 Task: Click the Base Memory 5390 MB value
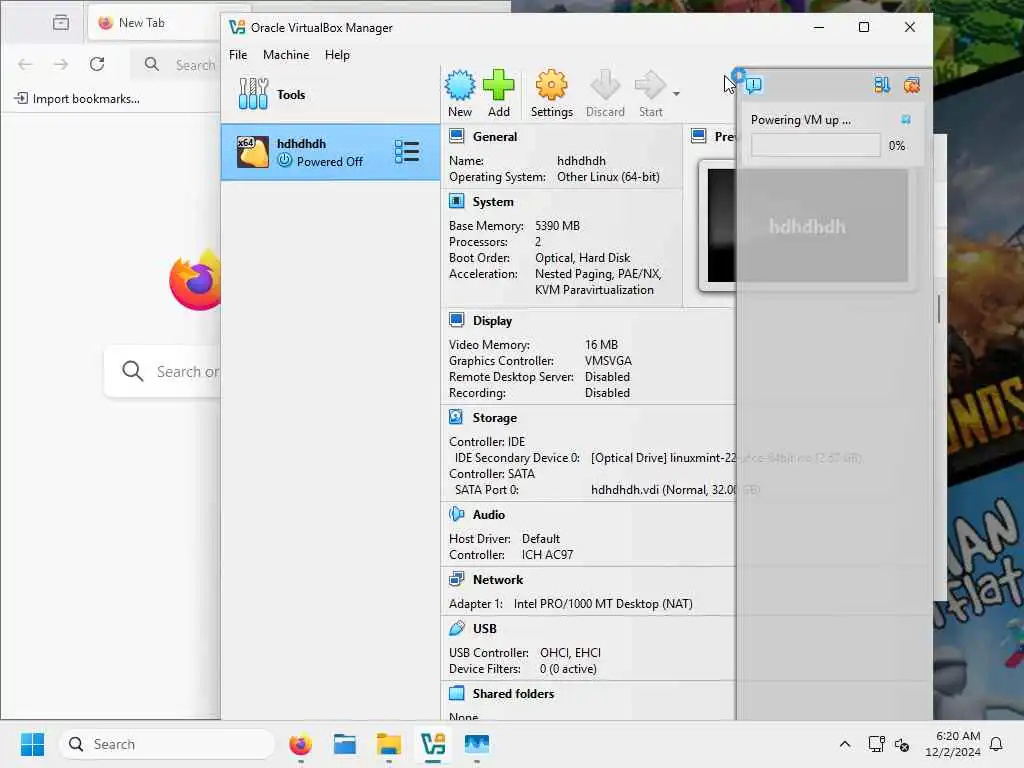557,226
